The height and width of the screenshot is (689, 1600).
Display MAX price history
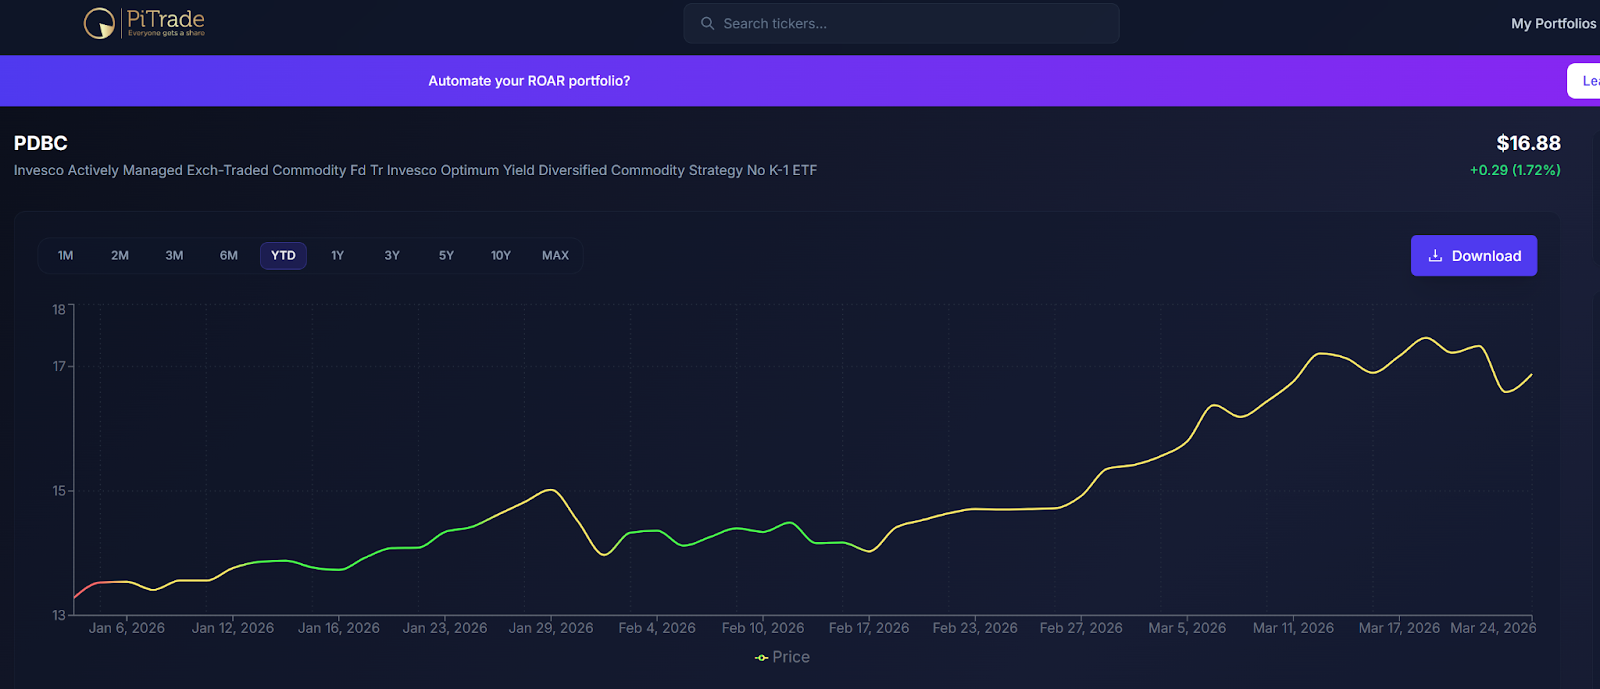[x=555, y=256]
